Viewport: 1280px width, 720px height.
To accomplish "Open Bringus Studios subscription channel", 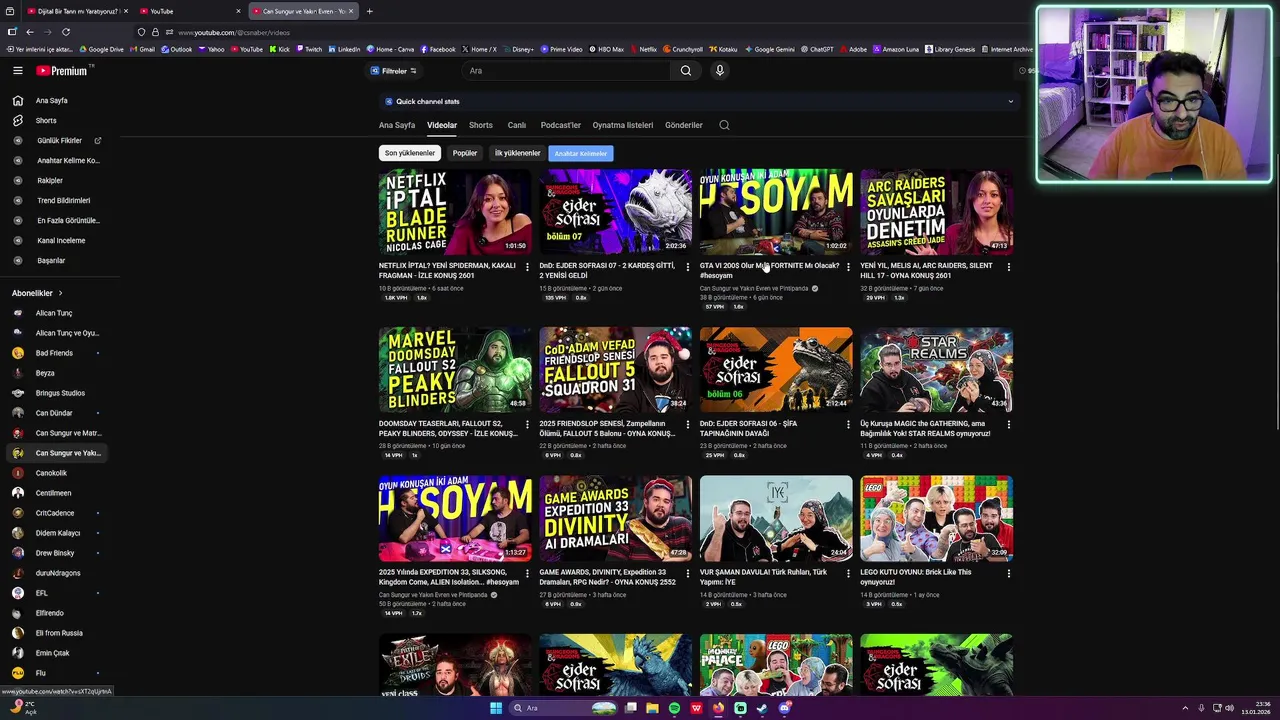I will (x=60, y=393).
